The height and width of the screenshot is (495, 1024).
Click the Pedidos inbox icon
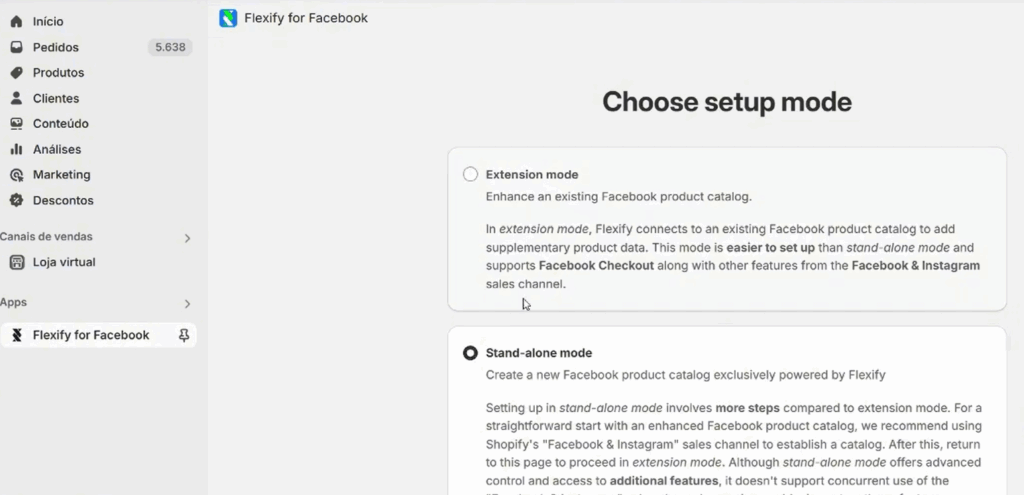click(x=16, y=47)
